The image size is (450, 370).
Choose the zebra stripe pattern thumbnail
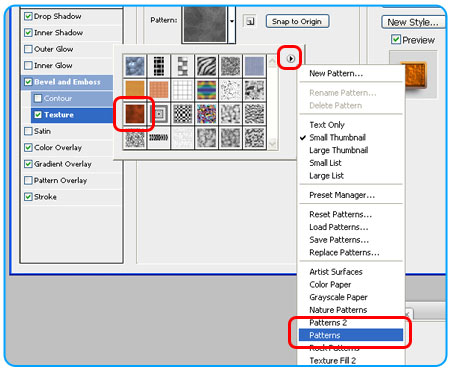pyautogui.click(x=206, y=66)
